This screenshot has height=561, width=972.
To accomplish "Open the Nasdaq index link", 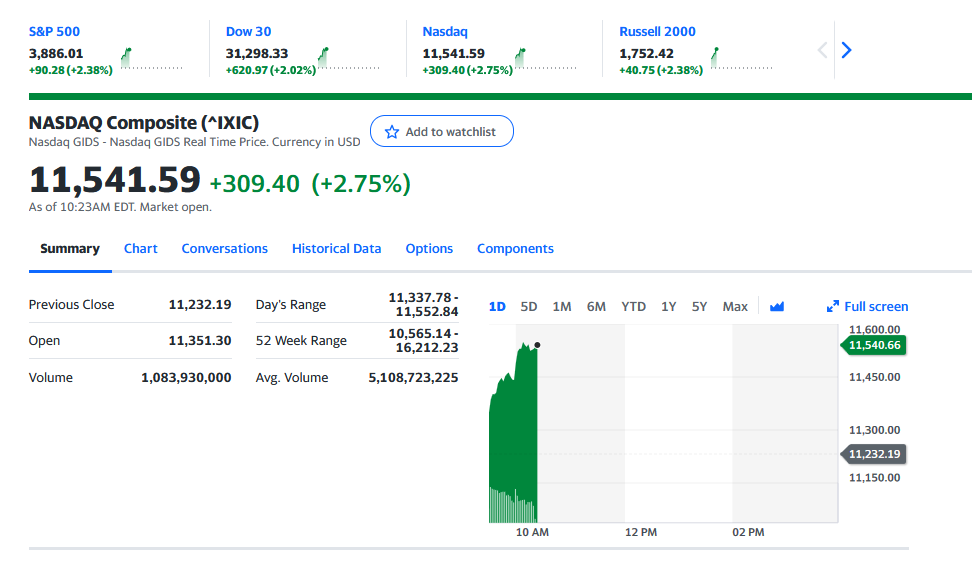I will pyautogui.click(x=445, y=32).
